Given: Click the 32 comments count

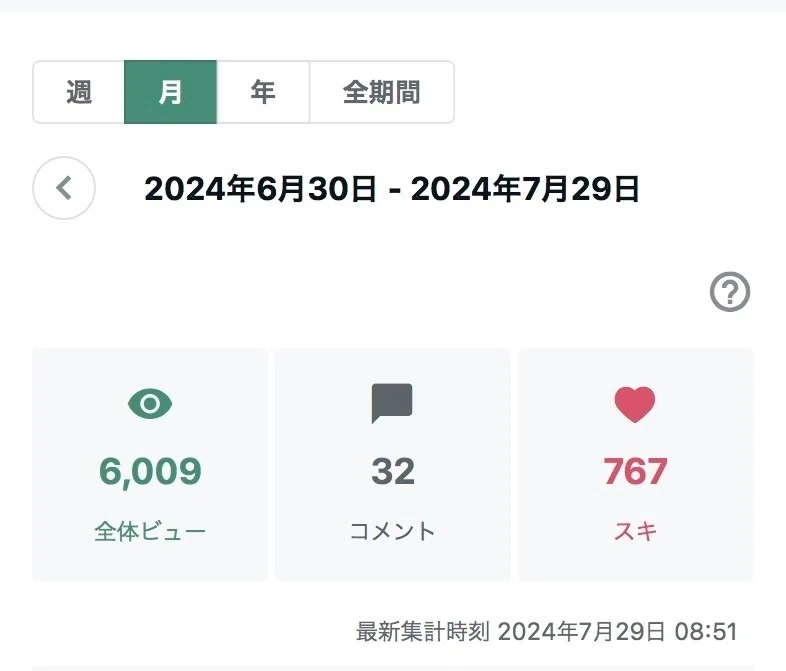Looking at the screenshot, I should (x=393, y=472).
